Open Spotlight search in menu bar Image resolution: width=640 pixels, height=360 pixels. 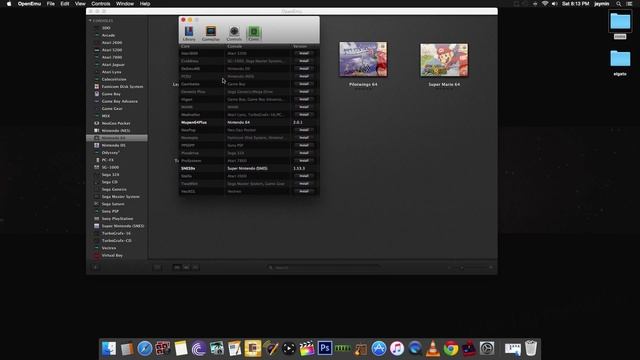pyautogui.click(x=619, y=4)
